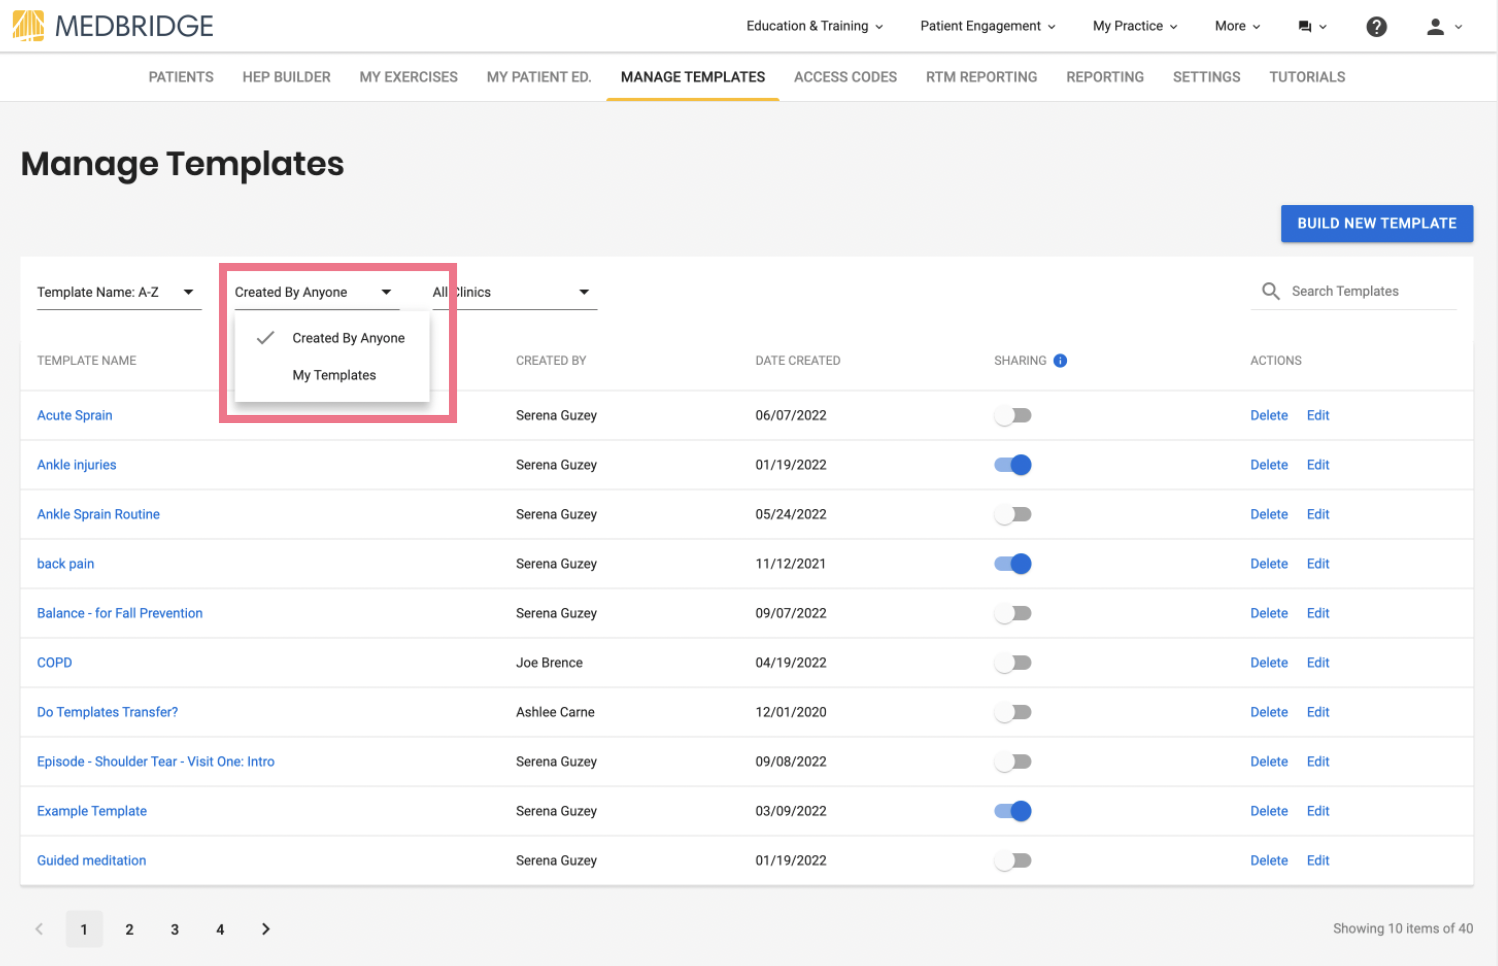The image size is (1498, 966).
Task: Toggle sharing for Acute Sprain
Action: (x=1012, y=416)
